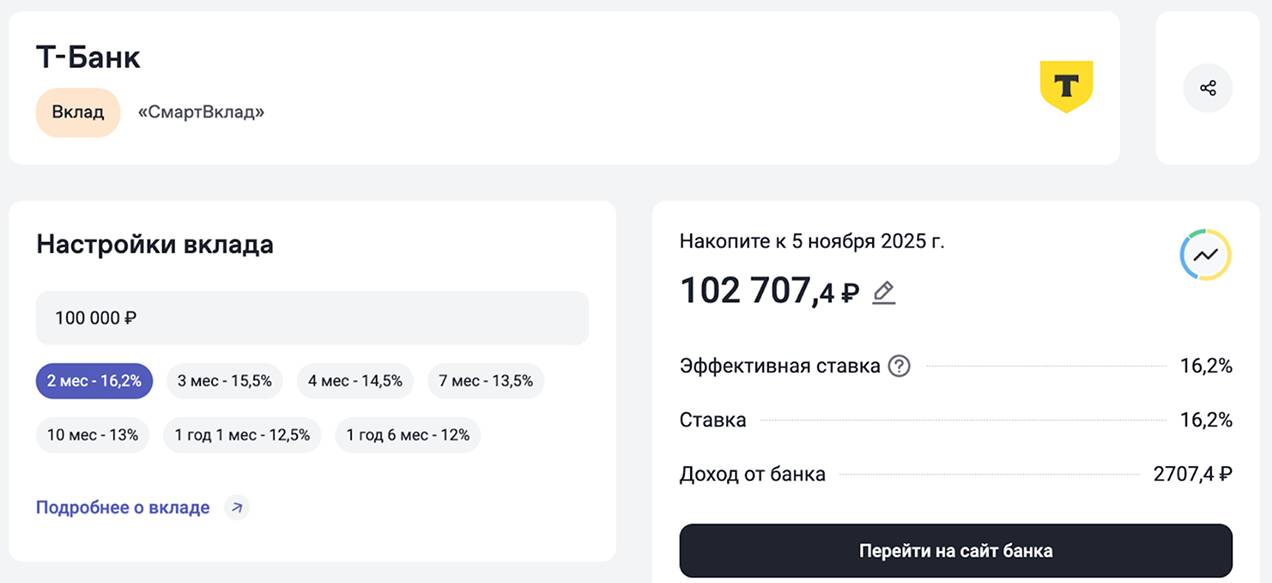Pick the 7 мес - 13,5% term
Image resolution: width=1272 pixels, height=583 pixels.
coord(485,381)
